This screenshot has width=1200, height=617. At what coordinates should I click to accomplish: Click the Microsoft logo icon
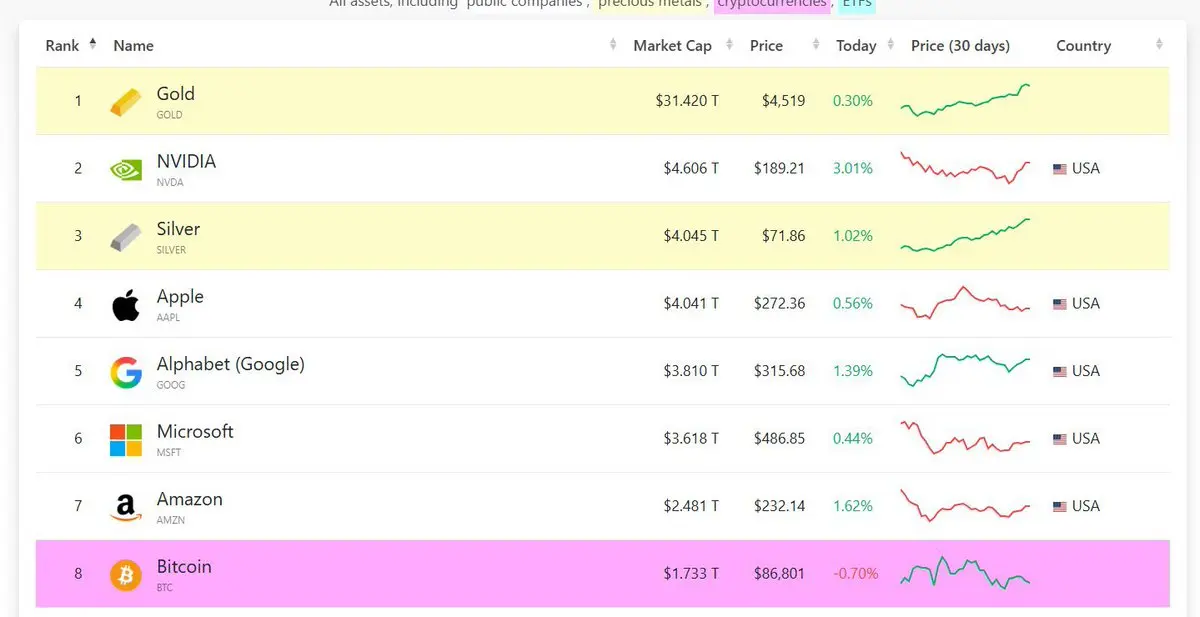pyautogui.click(x=126, y=439)
